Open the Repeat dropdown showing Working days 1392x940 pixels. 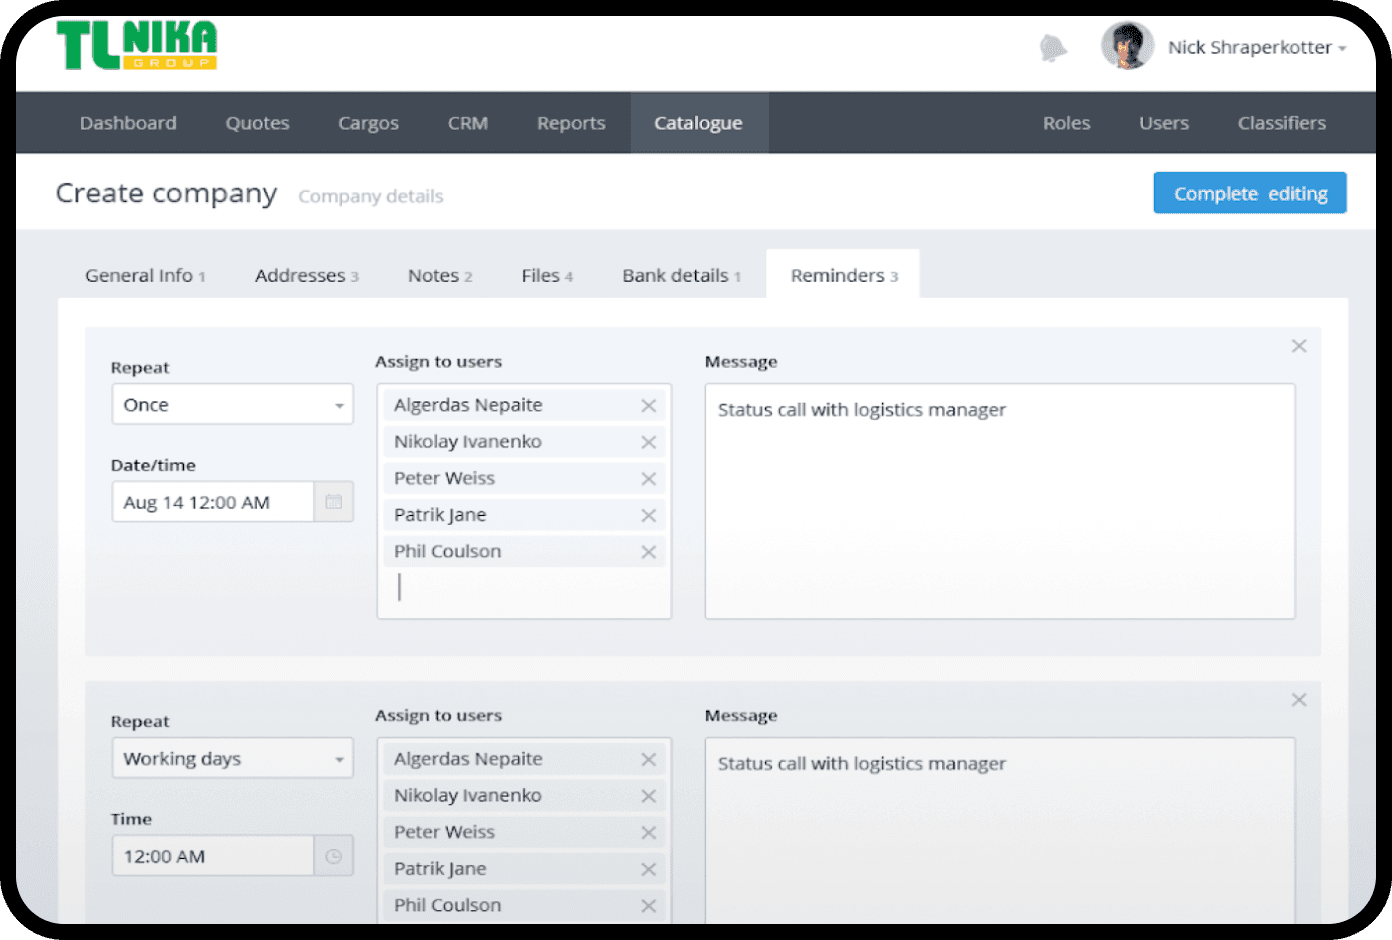232,758
